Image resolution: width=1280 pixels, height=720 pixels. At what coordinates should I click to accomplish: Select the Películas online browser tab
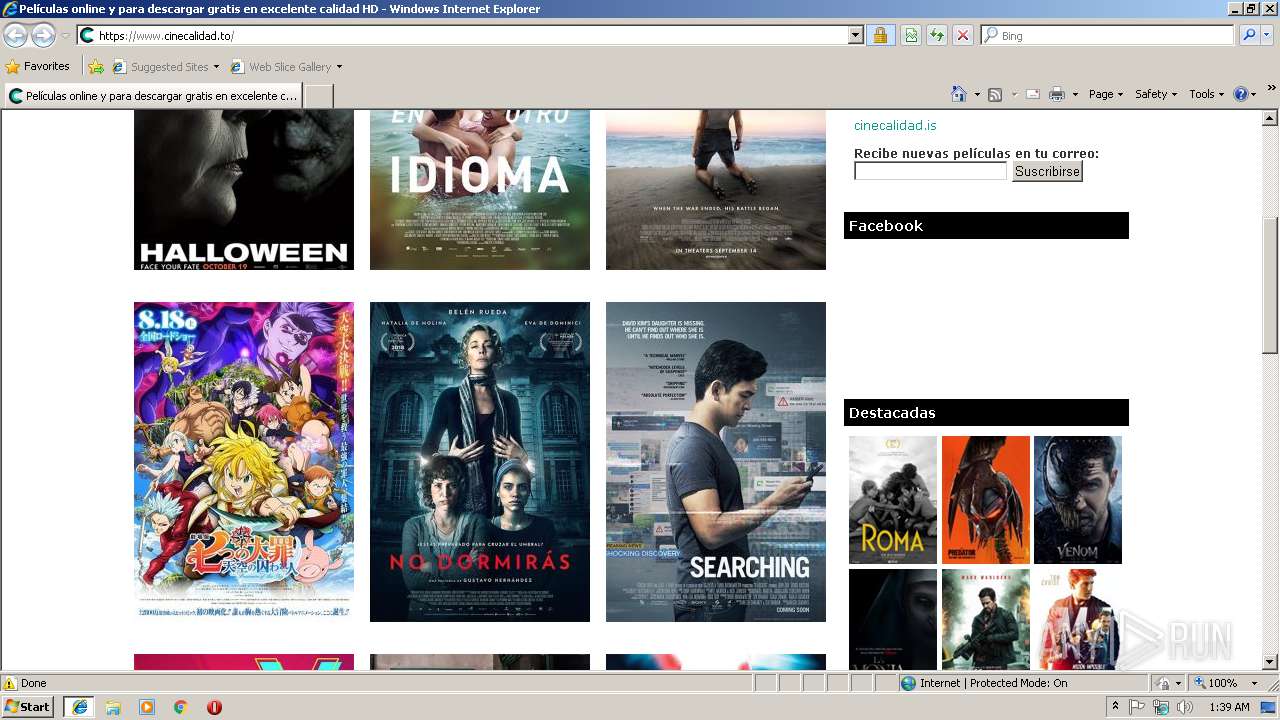(x=153, y=96)
